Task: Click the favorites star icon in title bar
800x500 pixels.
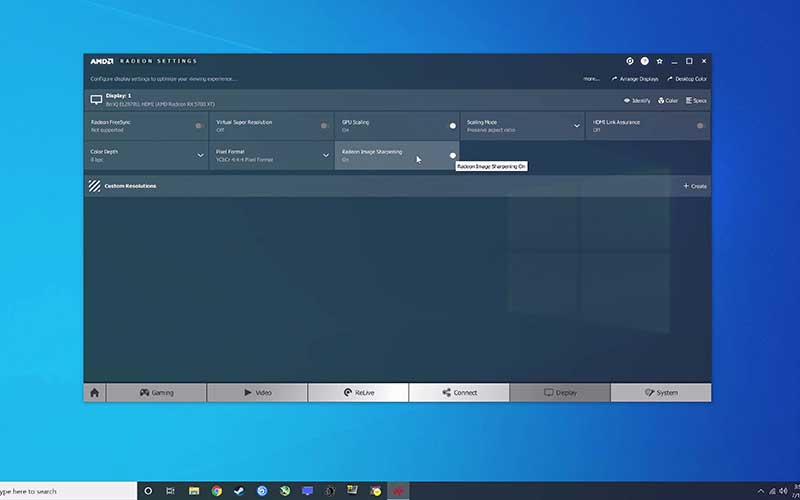Action: coord(660,61)
